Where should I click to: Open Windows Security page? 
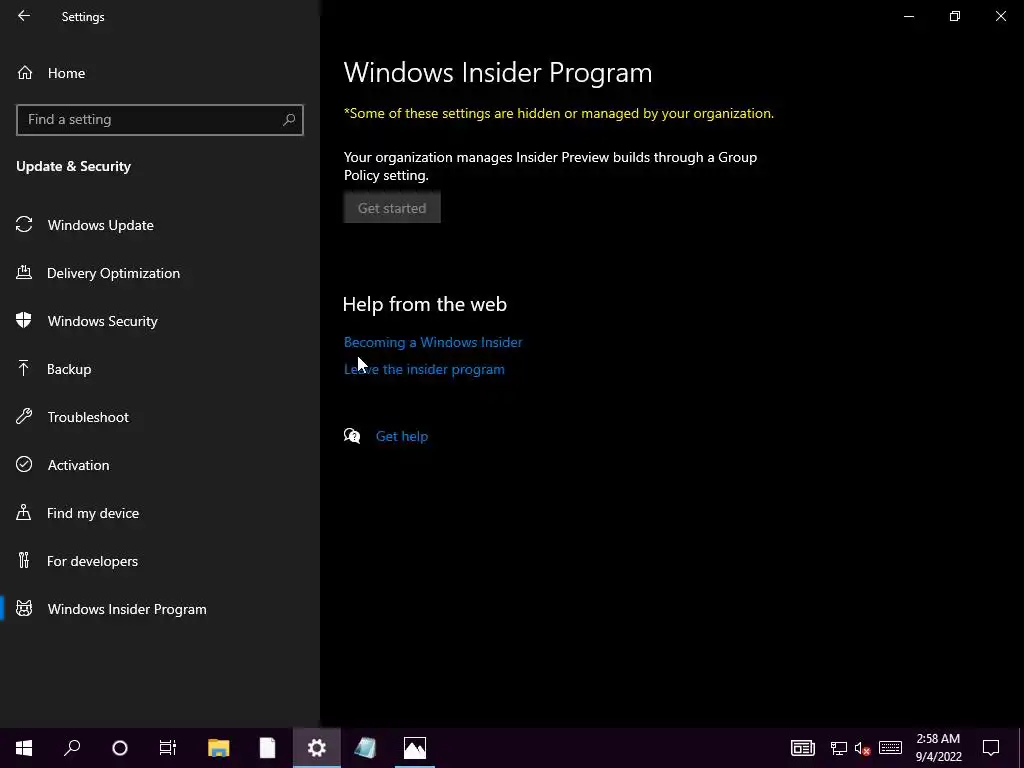pyautogui.click(x=103, y=321)
